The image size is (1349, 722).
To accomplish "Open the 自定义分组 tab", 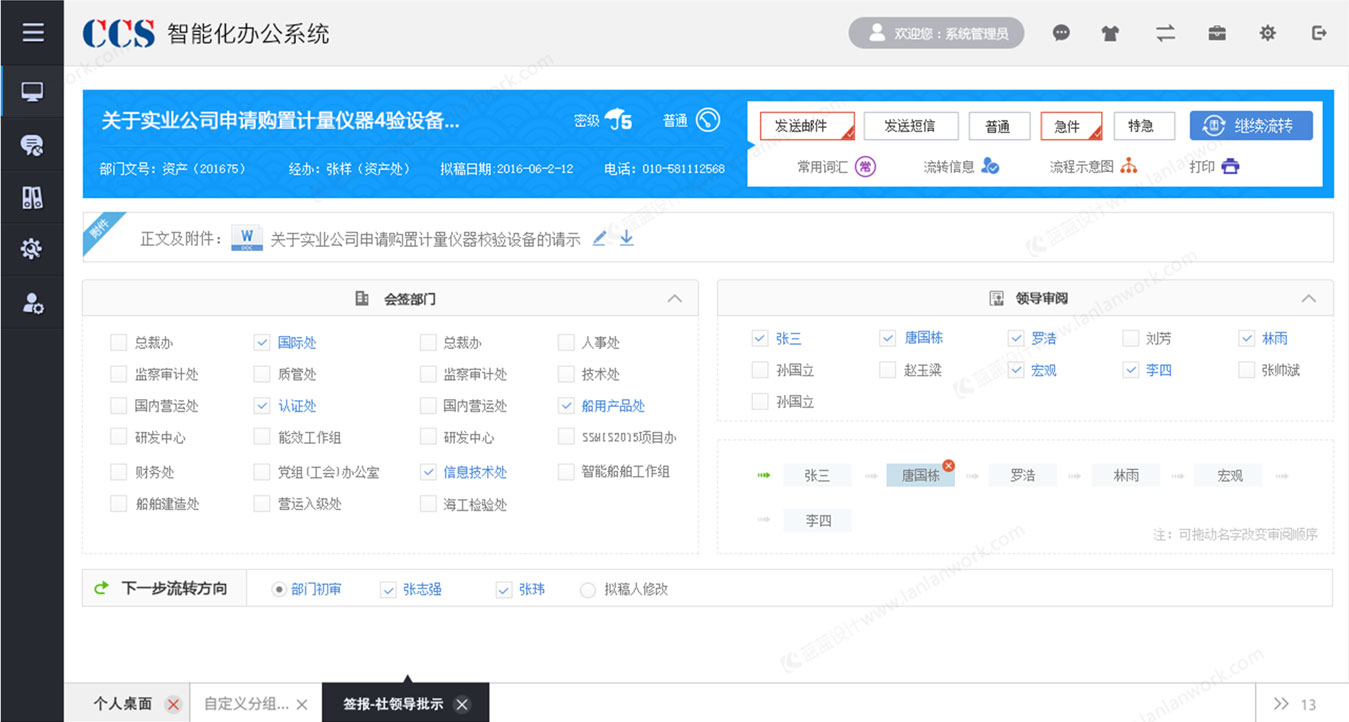I will click(x=245, y=703).
